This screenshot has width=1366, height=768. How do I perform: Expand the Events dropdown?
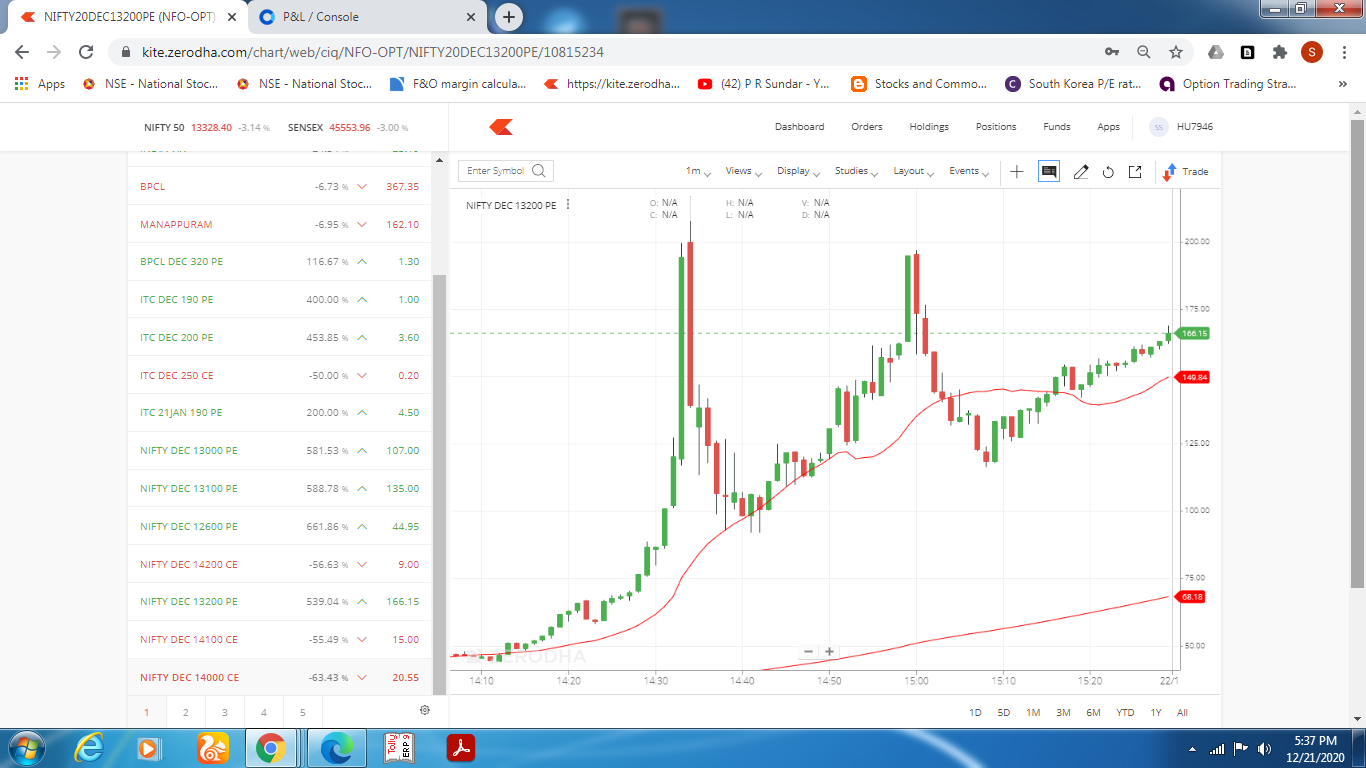tap(969, 172)
